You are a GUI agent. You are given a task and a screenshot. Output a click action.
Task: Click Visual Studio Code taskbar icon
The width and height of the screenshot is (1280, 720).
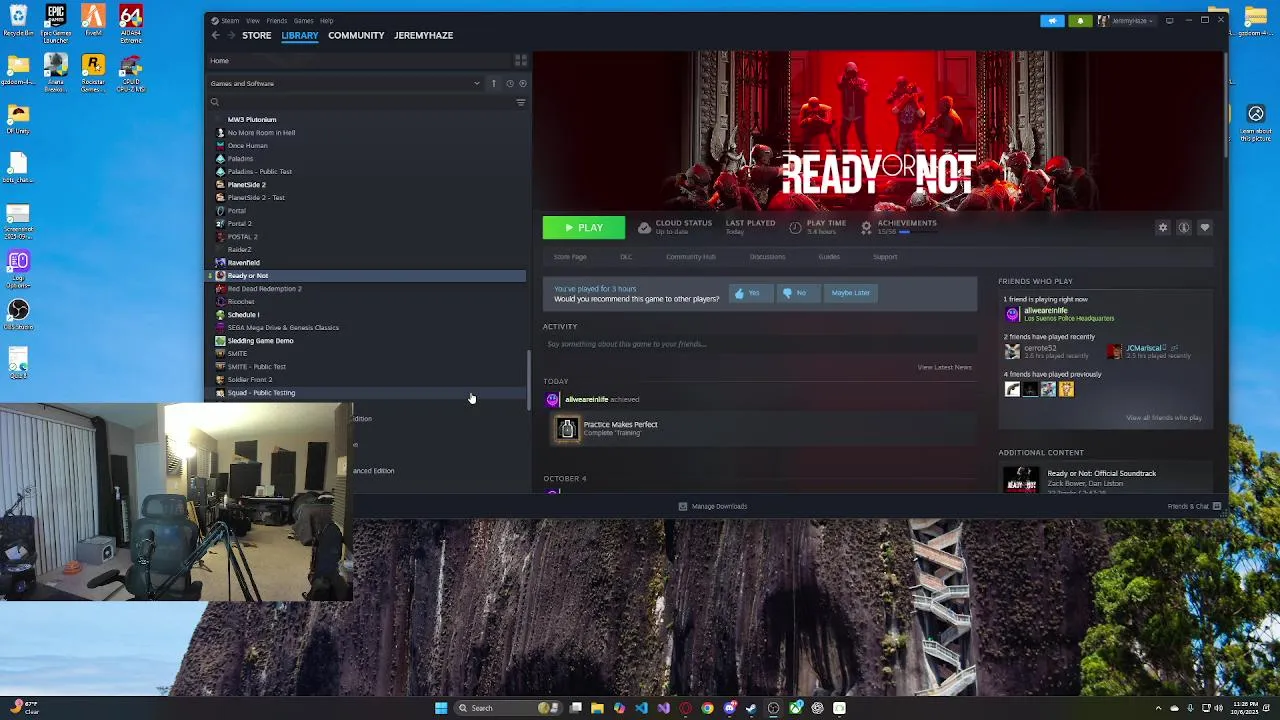tap(641, 708)
